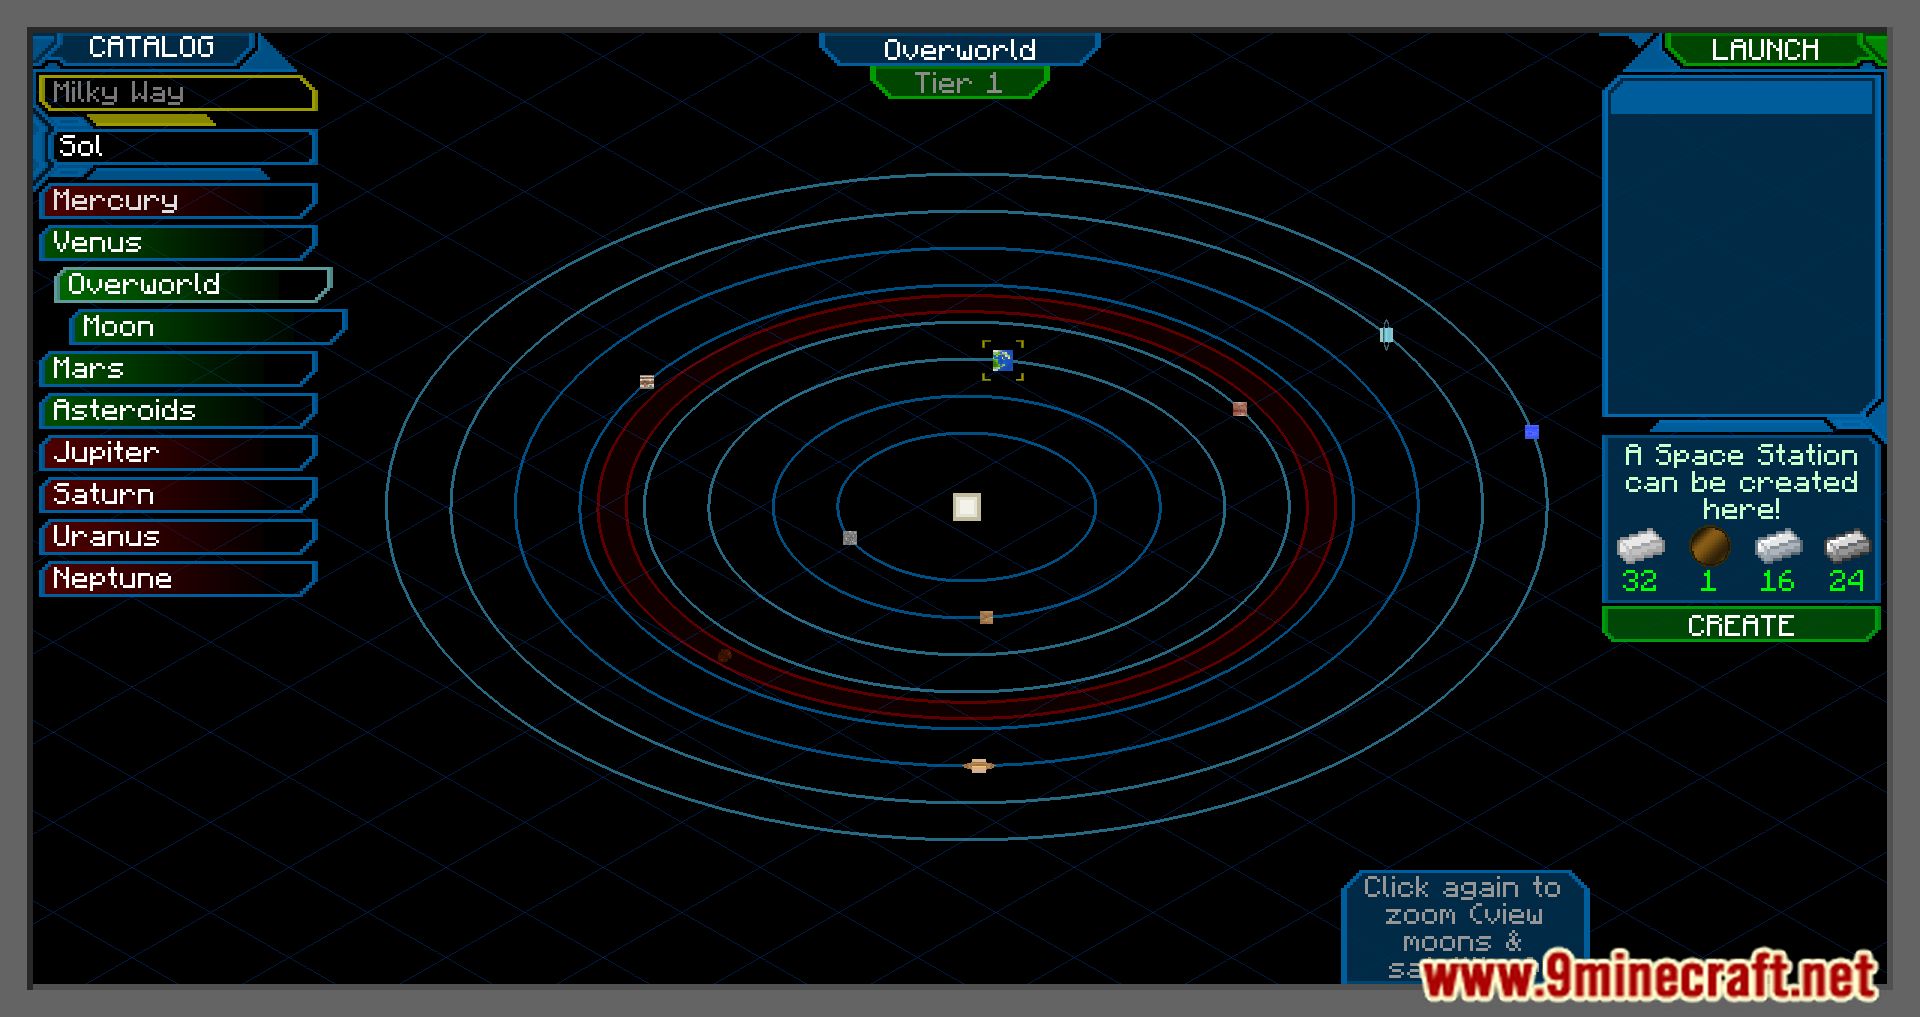
Task: Click the ingot icon above the 24 count
Action: (1847, 547)
